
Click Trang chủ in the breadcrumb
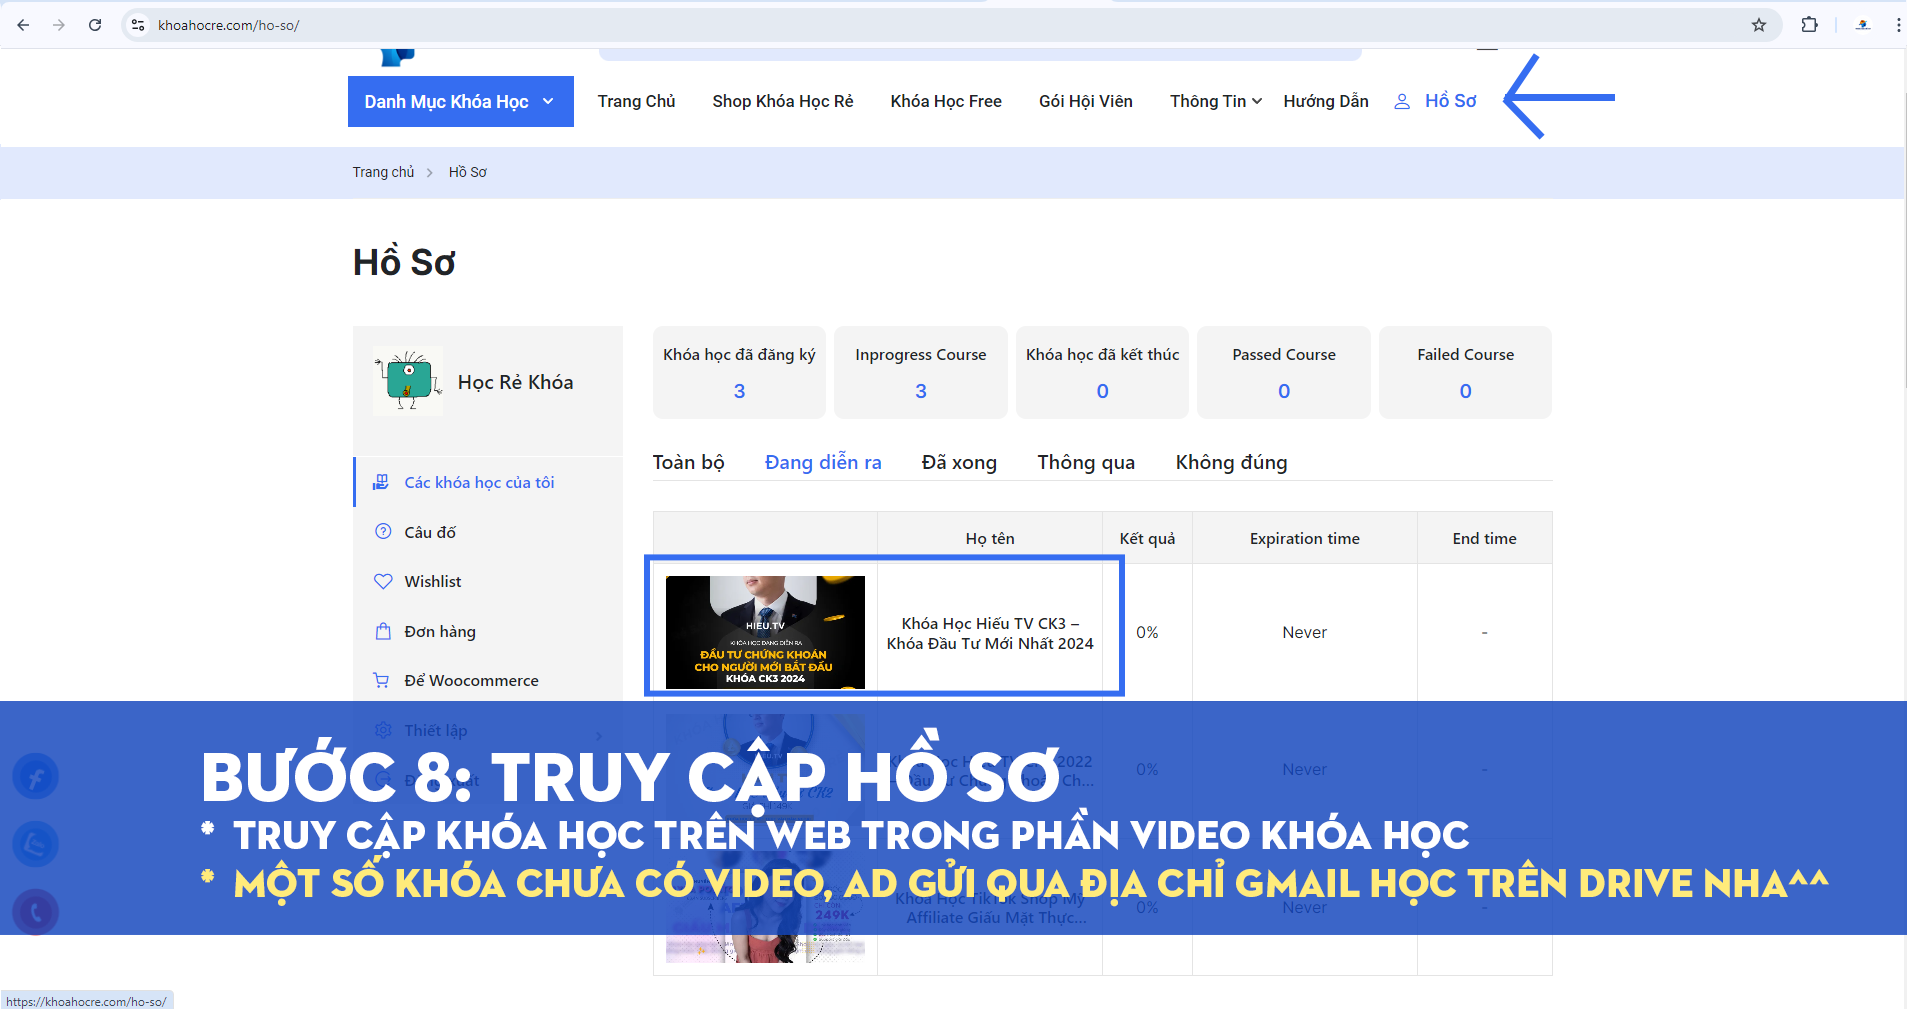[x=383, y=172]
